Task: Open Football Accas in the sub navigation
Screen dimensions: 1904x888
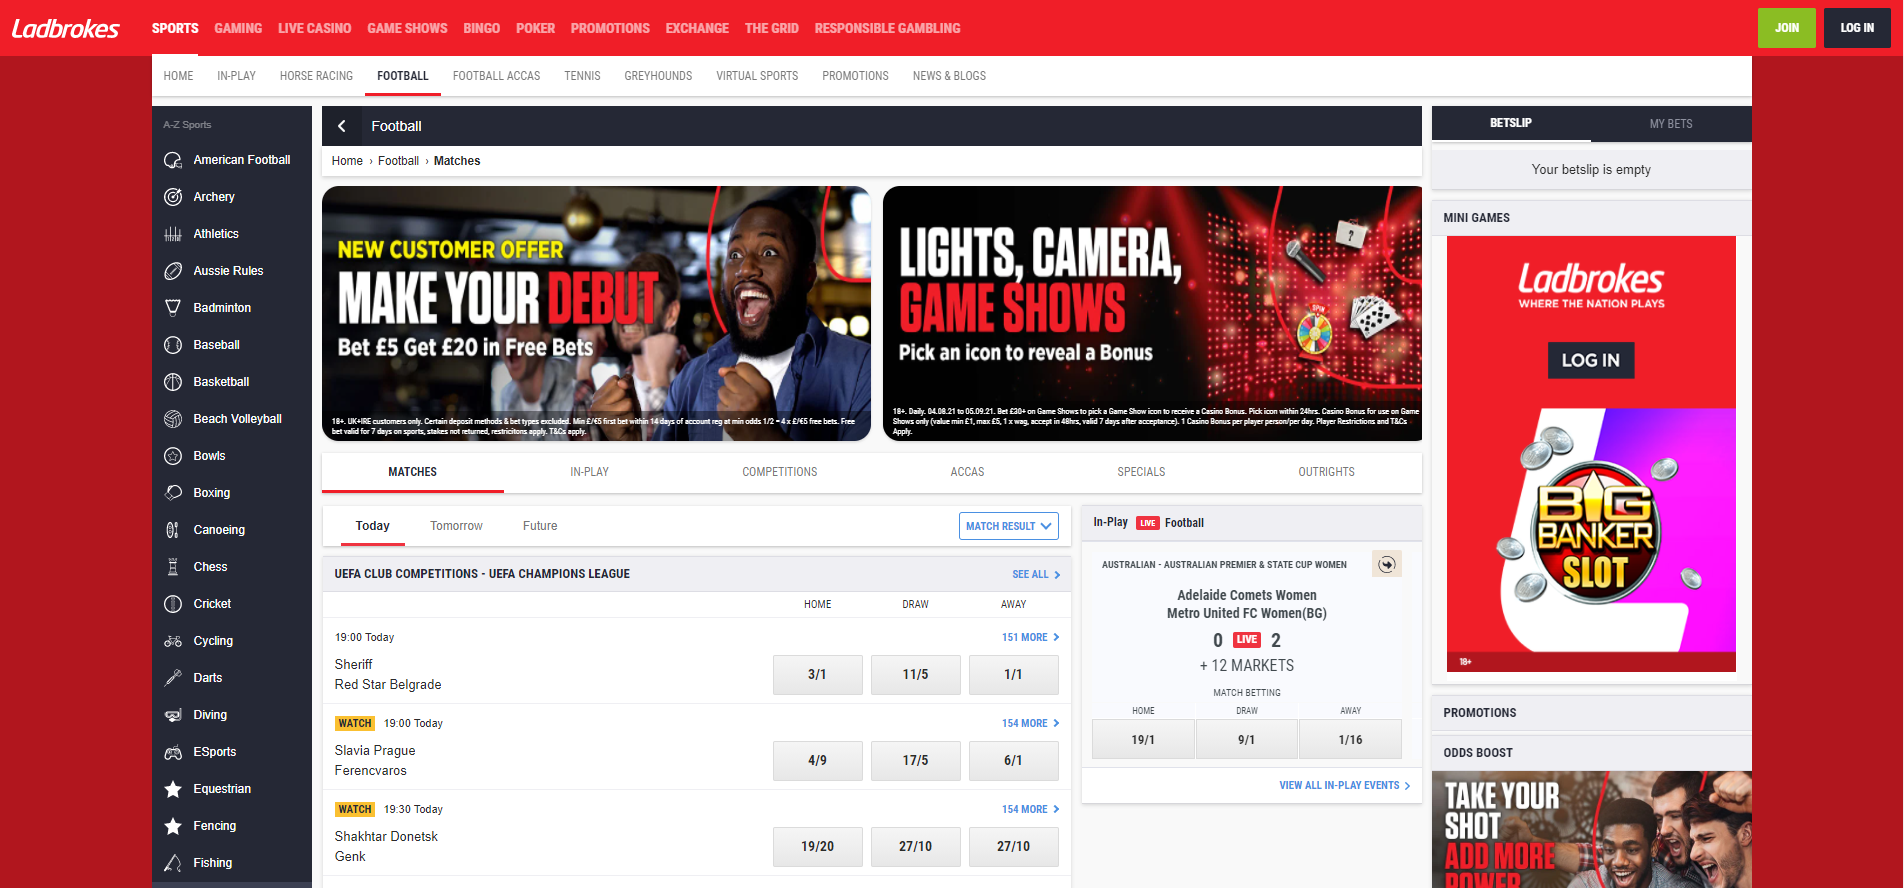Action: (x=496, y=76)
